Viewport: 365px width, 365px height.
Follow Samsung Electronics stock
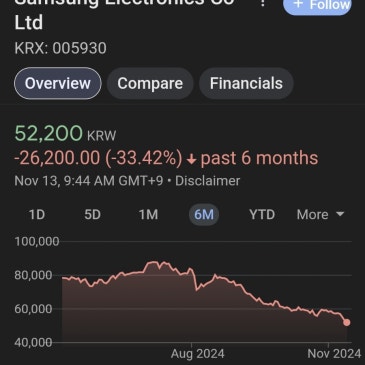[317, 5]
